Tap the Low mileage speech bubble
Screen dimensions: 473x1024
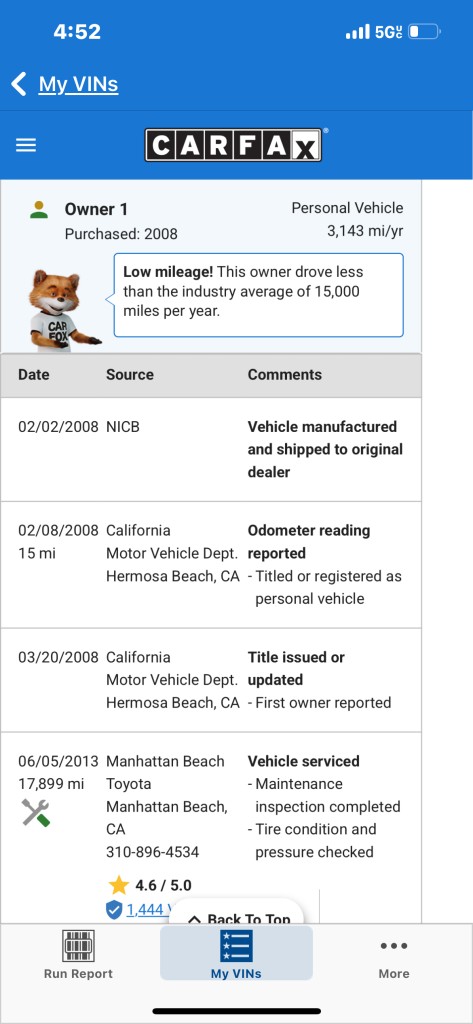point(259,295)
